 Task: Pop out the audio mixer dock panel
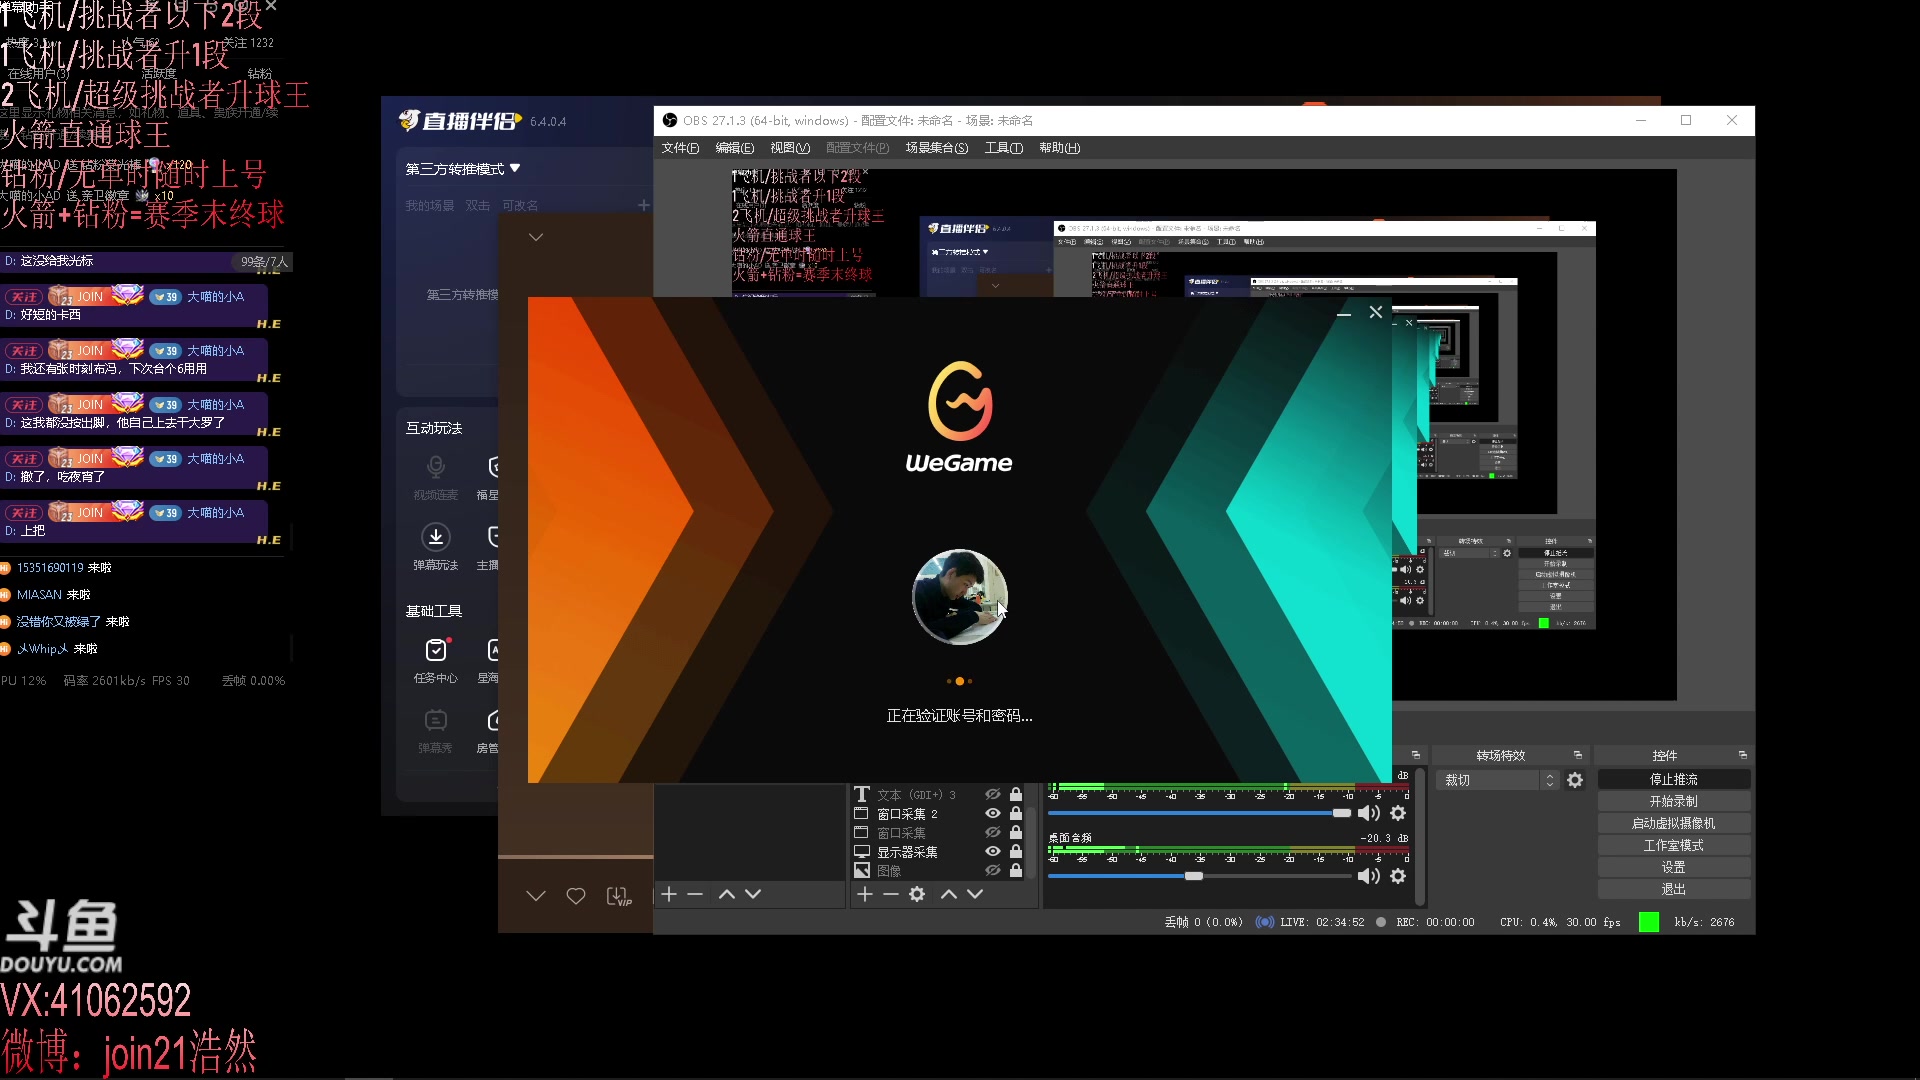coord(1416,755)
